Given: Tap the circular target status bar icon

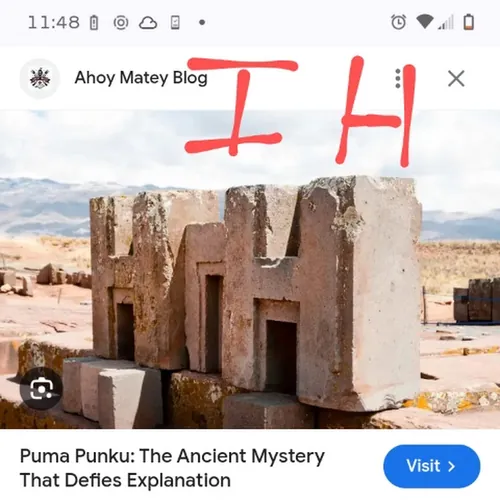Looking at the screenshot, I should click(x=121, y=23).
